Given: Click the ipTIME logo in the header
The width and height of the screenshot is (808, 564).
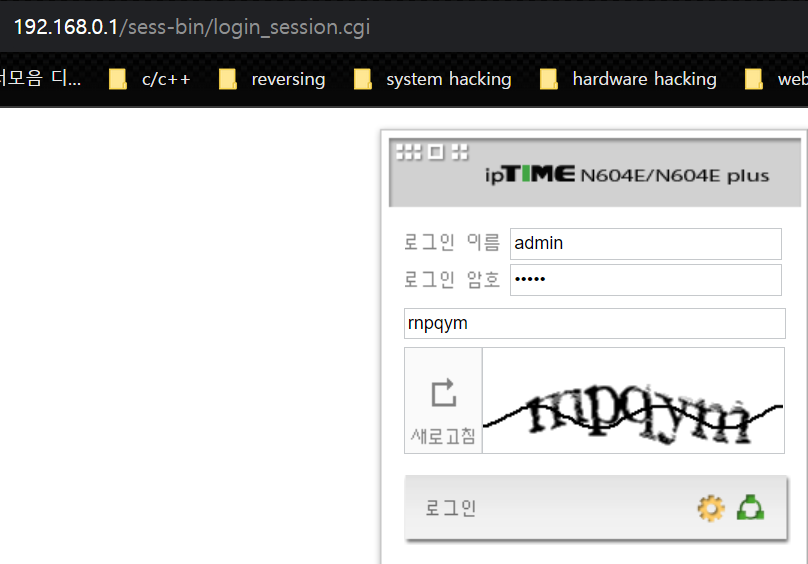Looking at the screenshot, I should [530, 175].
